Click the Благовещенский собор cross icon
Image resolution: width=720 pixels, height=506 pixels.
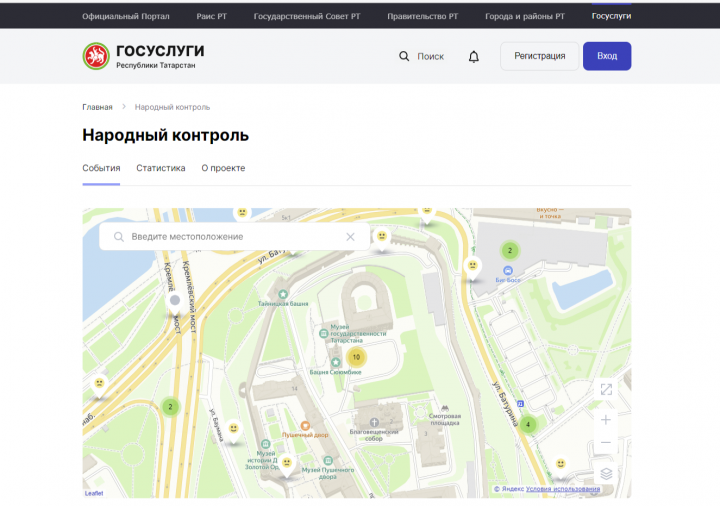point(374,422)
